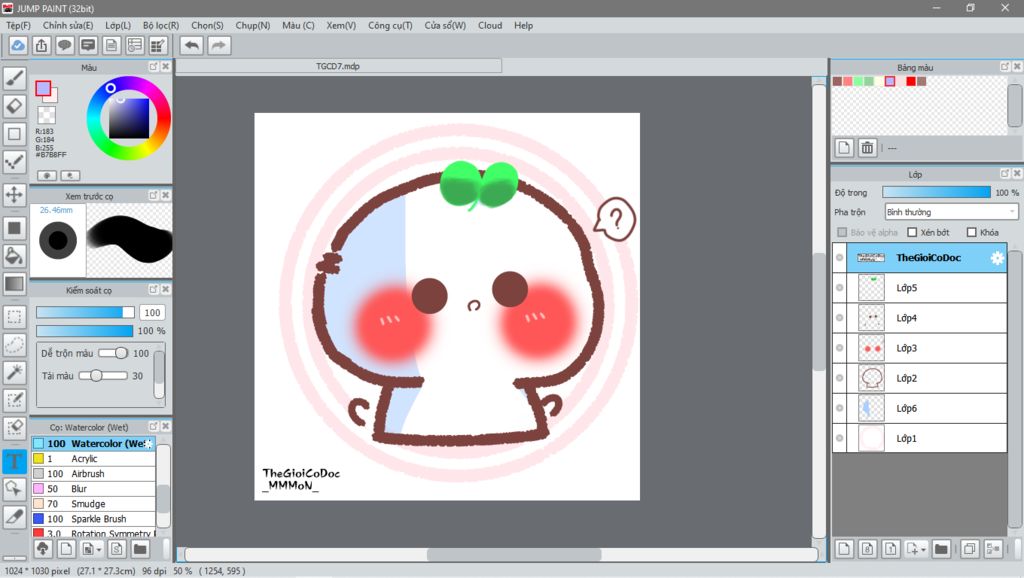The width and height of the screenshot is (1024, 578).
Task: Select the Acrylic brush
Action: pyautogui.click(x=93, y=458)
